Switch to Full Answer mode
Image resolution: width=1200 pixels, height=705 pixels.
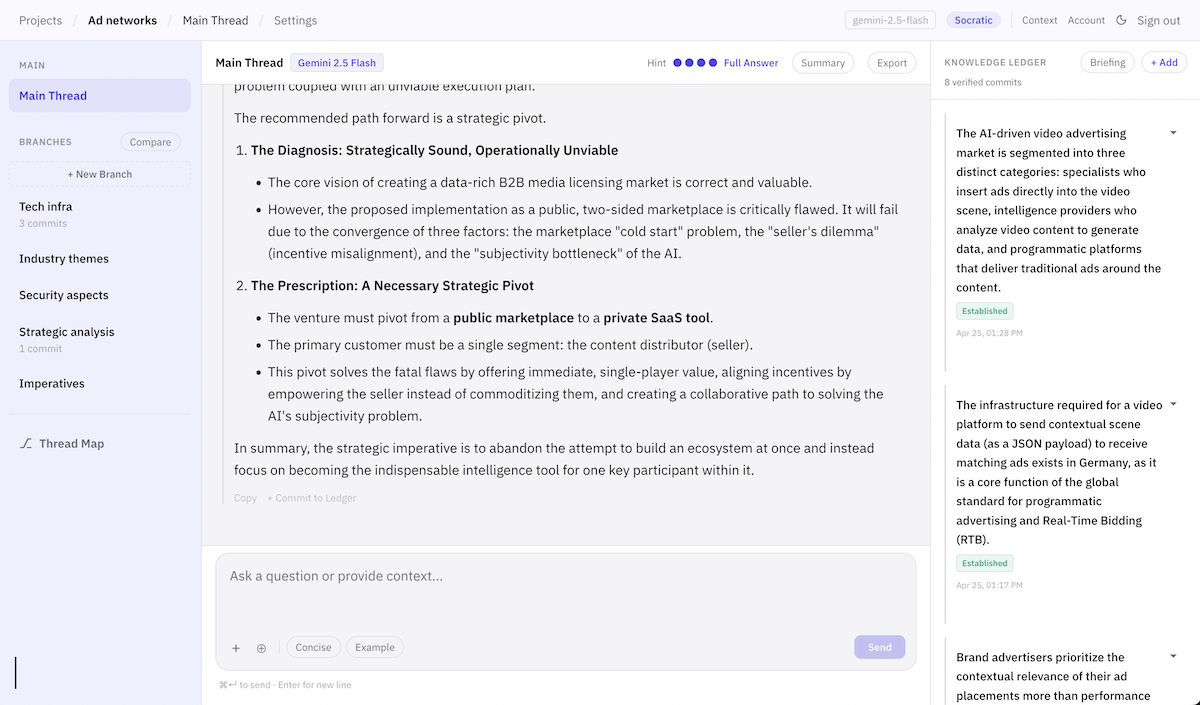[751, 62]
